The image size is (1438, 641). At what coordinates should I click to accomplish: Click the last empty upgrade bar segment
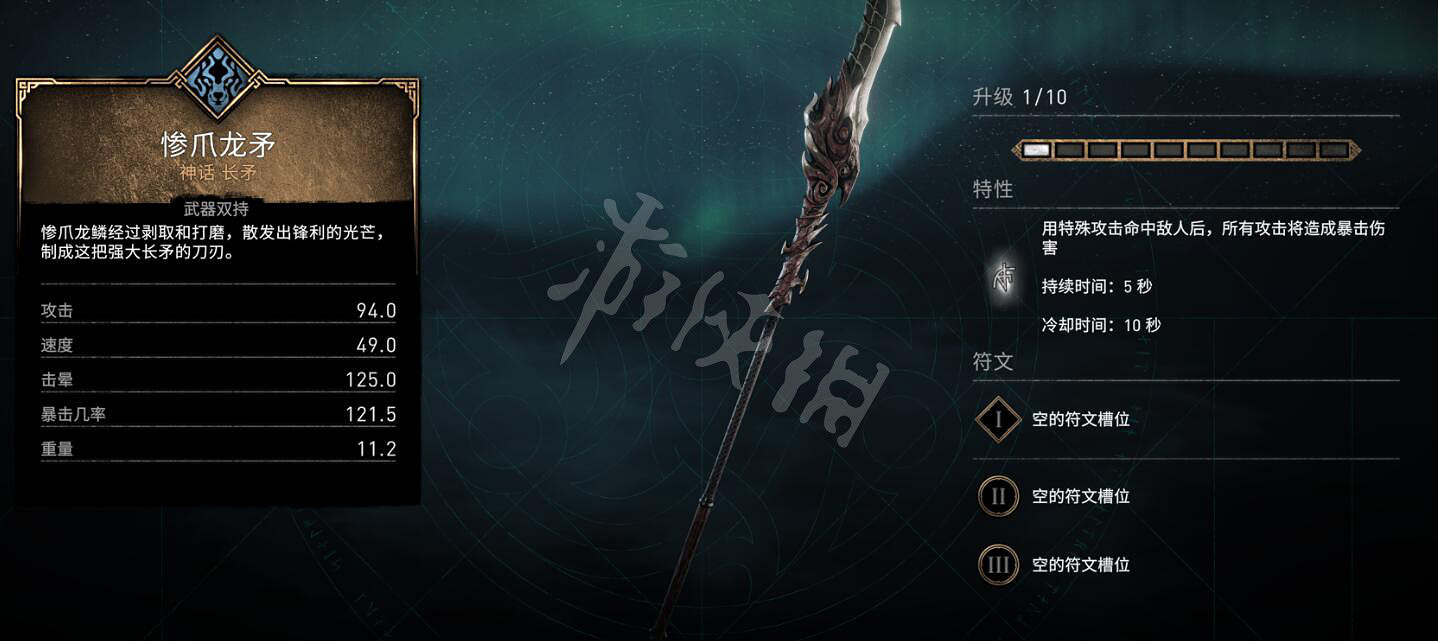point(1333,150)
